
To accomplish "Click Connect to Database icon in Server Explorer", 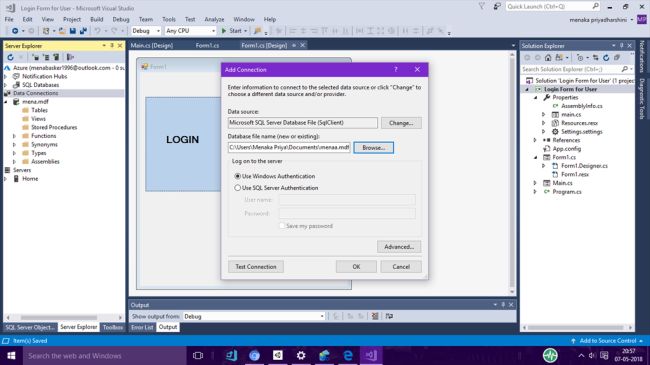I will point(36,57).
